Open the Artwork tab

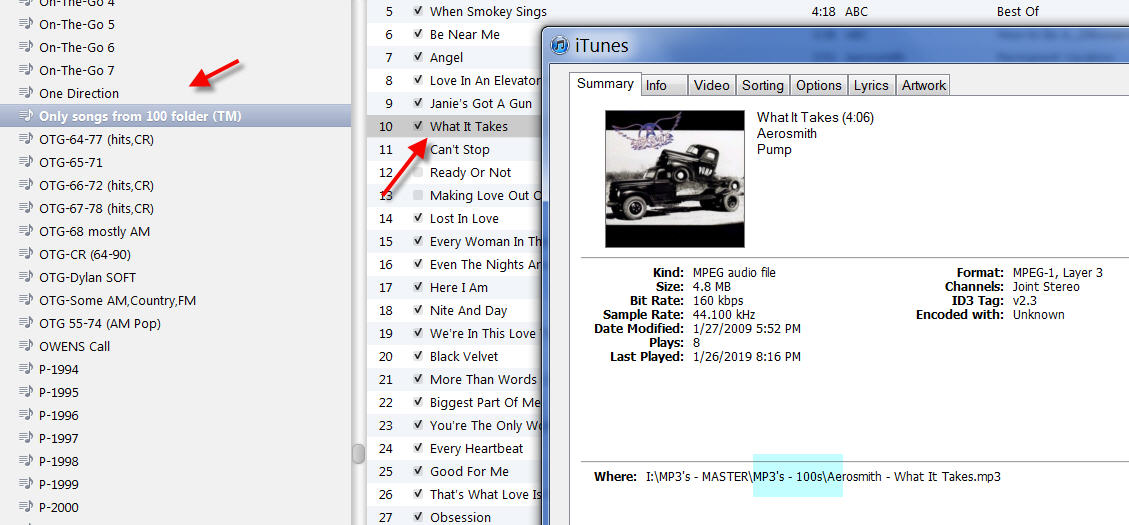(x=924, y=85)
